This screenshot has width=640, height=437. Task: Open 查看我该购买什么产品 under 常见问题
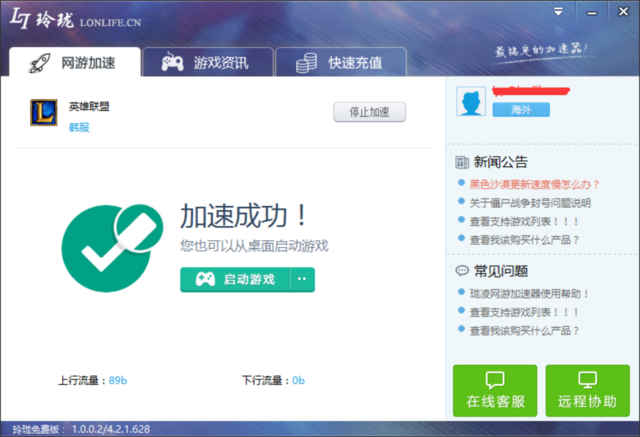click(x=524, y=330)
